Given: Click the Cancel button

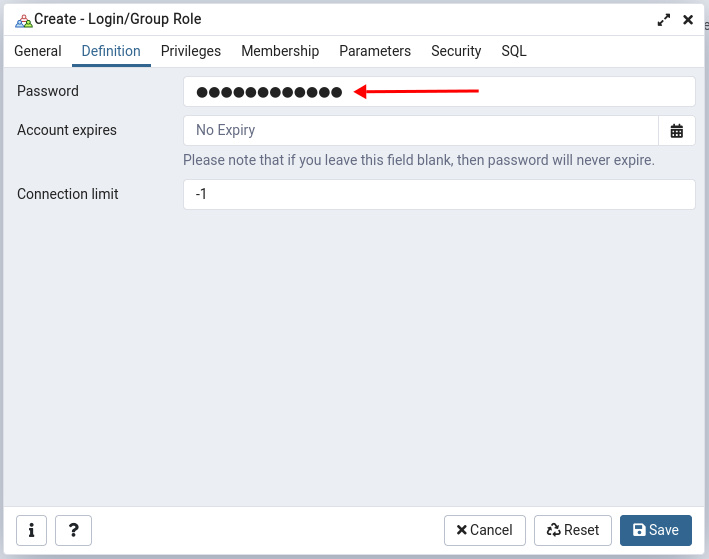Looking at the screenshot, I should (485, 530).
